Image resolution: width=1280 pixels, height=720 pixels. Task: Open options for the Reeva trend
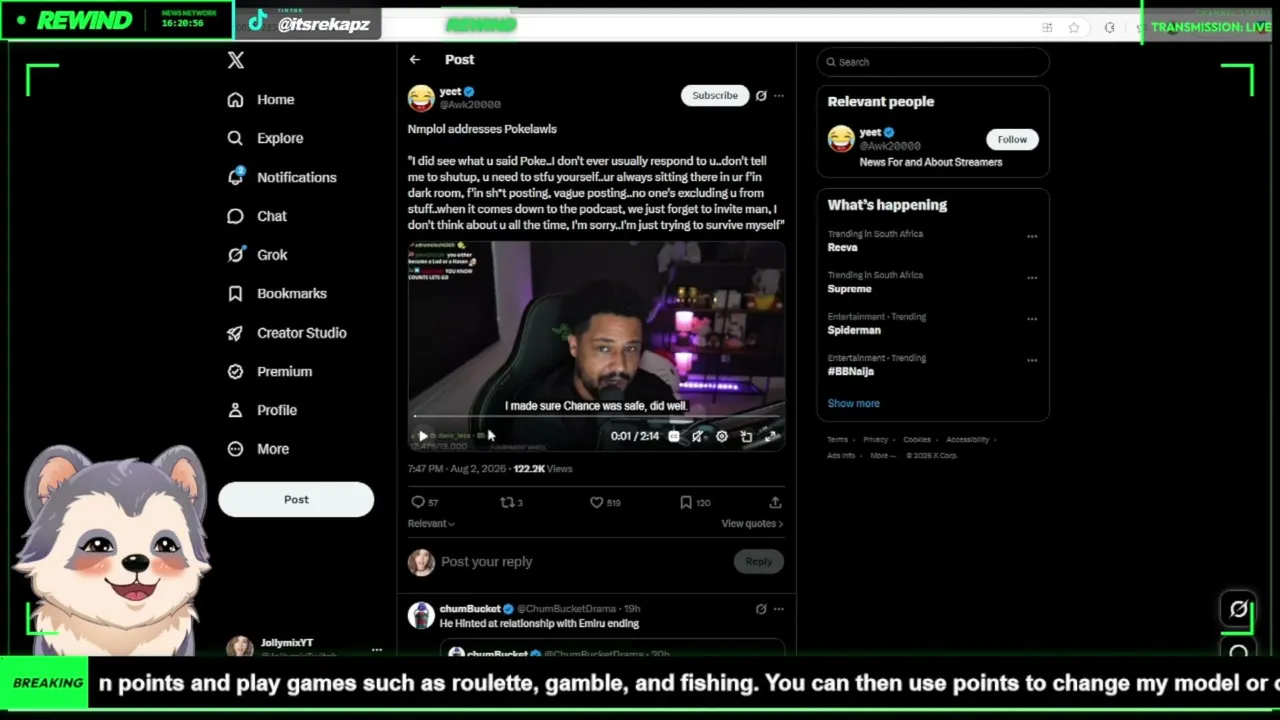pyautogui.click(x=1032, y=237)
